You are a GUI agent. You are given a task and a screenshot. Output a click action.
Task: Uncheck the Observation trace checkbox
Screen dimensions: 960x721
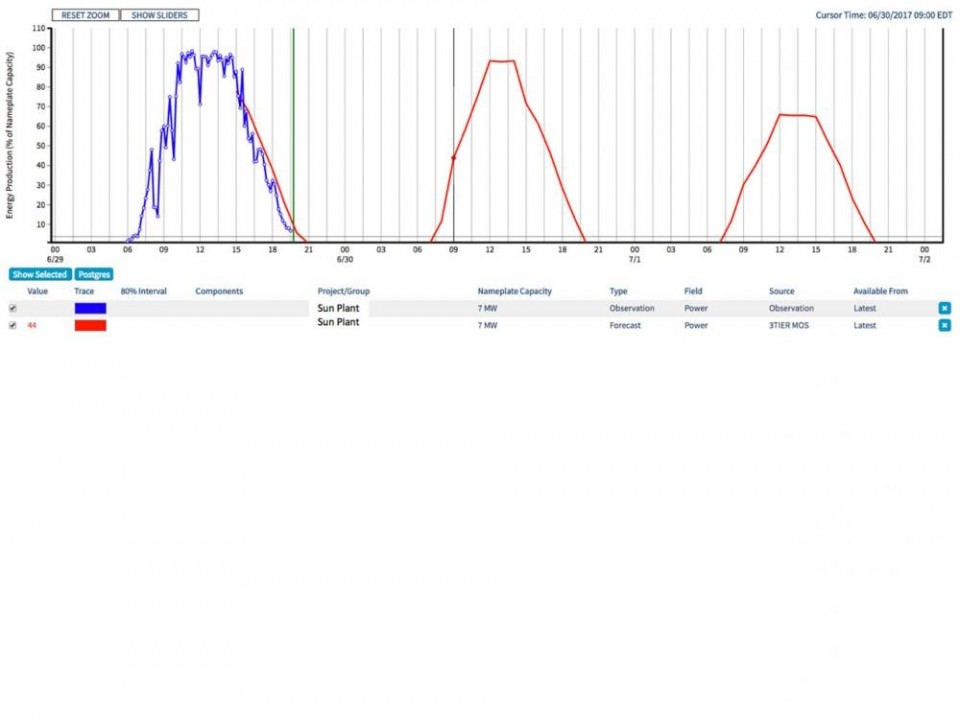coord(13,308)
